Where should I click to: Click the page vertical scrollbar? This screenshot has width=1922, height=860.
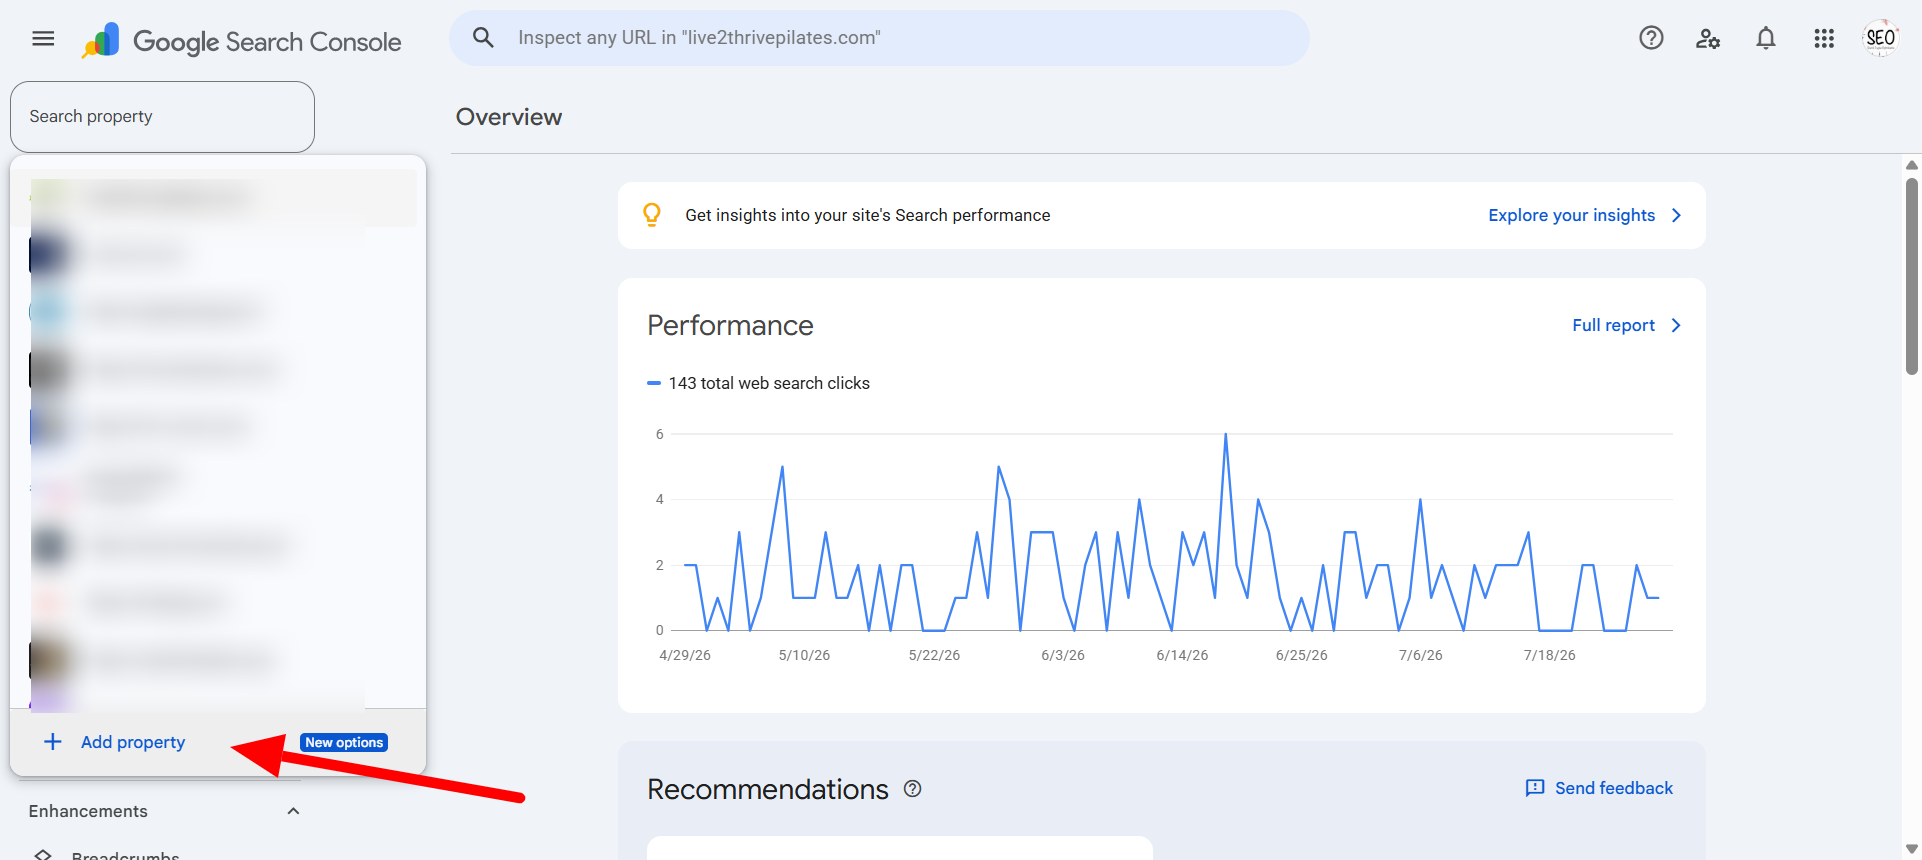click(x=1912, y=276)
